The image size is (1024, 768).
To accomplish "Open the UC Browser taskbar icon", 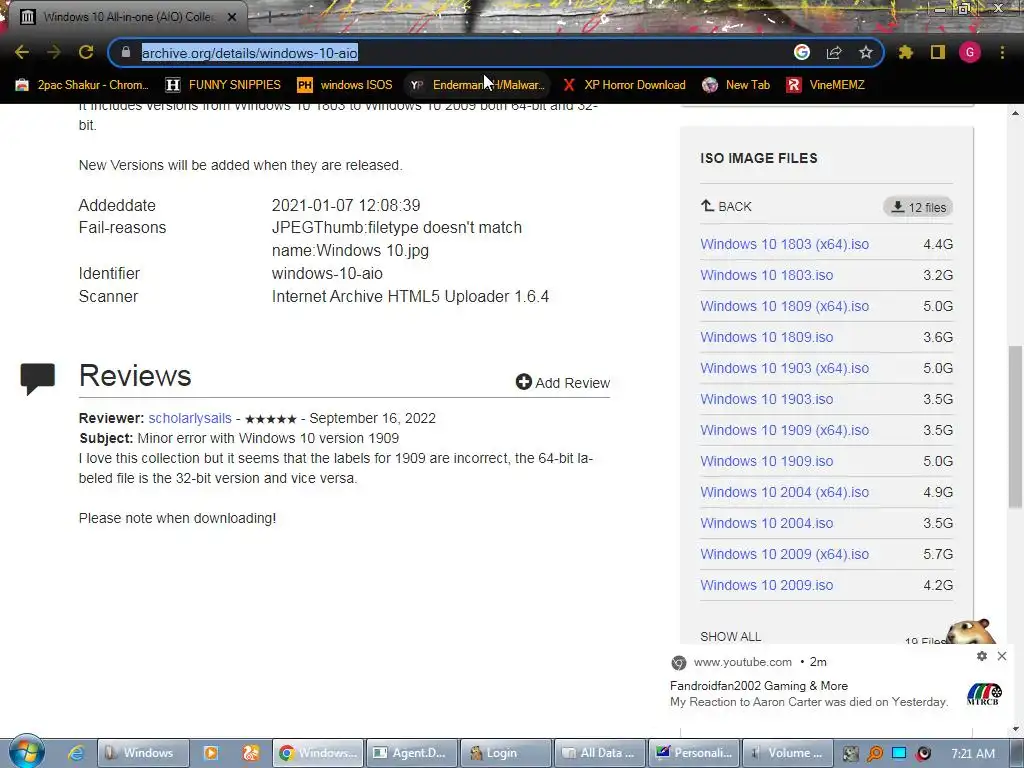I will click(x=251, y=753).
